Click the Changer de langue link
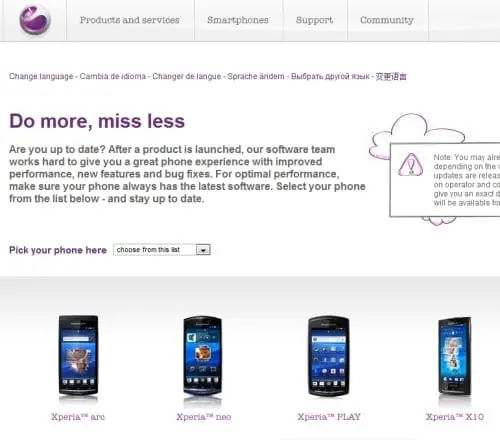 click(187, 76)
